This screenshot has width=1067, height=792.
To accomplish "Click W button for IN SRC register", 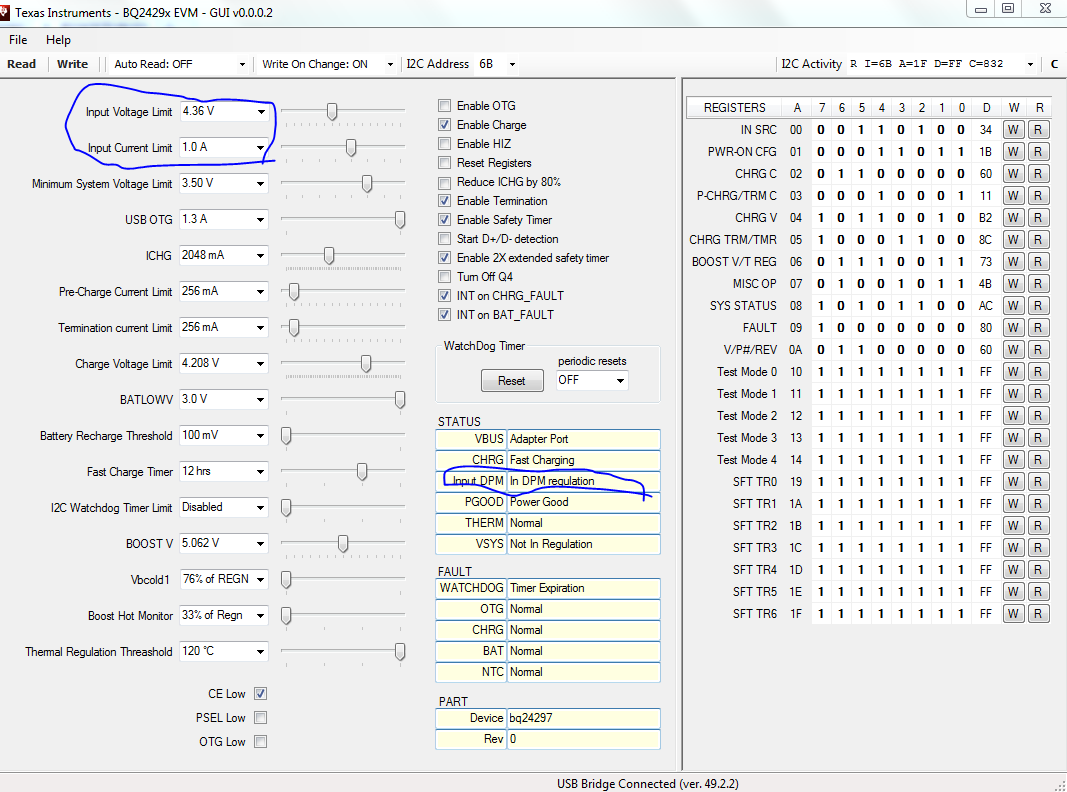I will pyautogui.click(x=1013, y=130).
